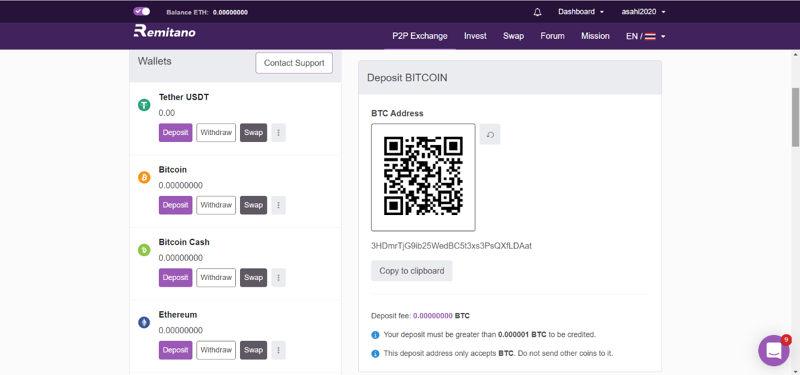The image size is (800, 375).
Task: Expand the Dashboard dropdown
Action: [581, 12]
